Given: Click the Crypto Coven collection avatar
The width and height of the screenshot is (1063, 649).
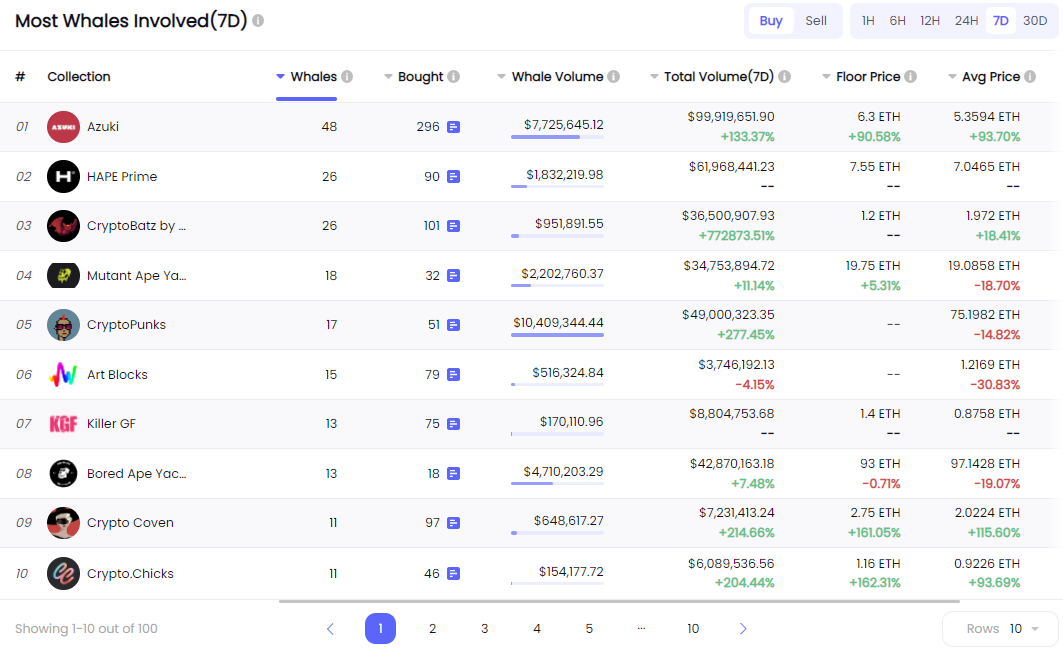Looking at the screenshot, I should (63, 523).
